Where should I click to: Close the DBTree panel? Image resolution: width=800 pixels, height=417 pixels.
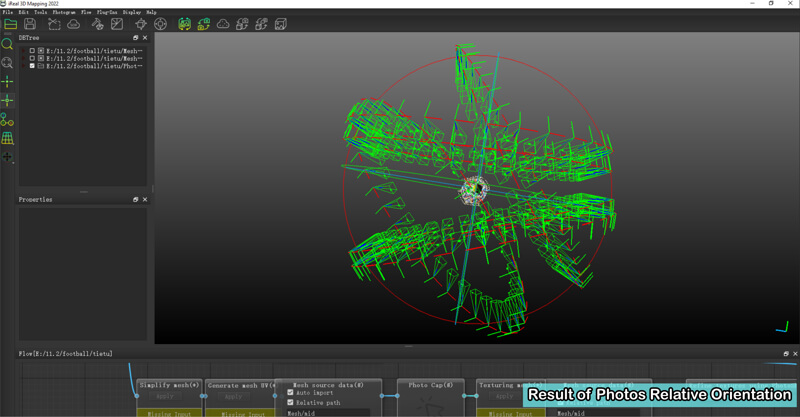145,38
